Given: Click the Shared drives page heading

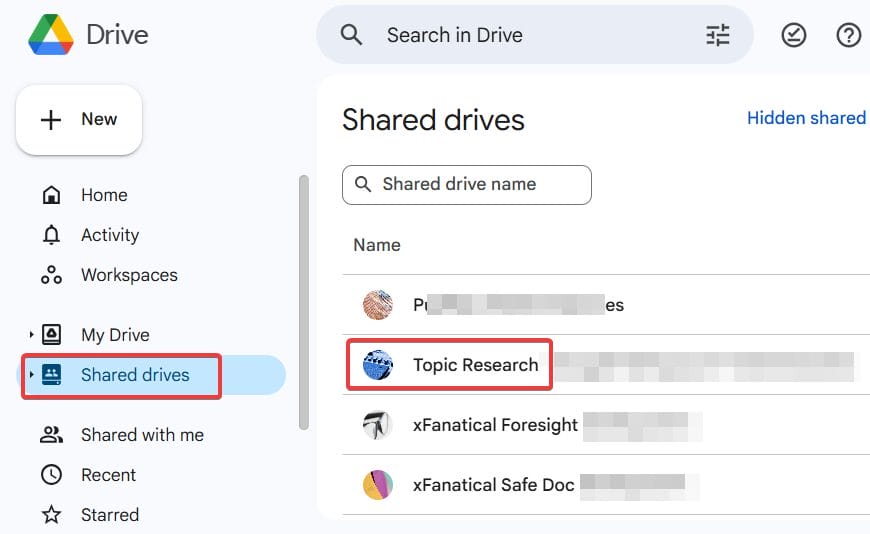Looking at the screenshot, I should pyautogui.click(x=433, y=119).
